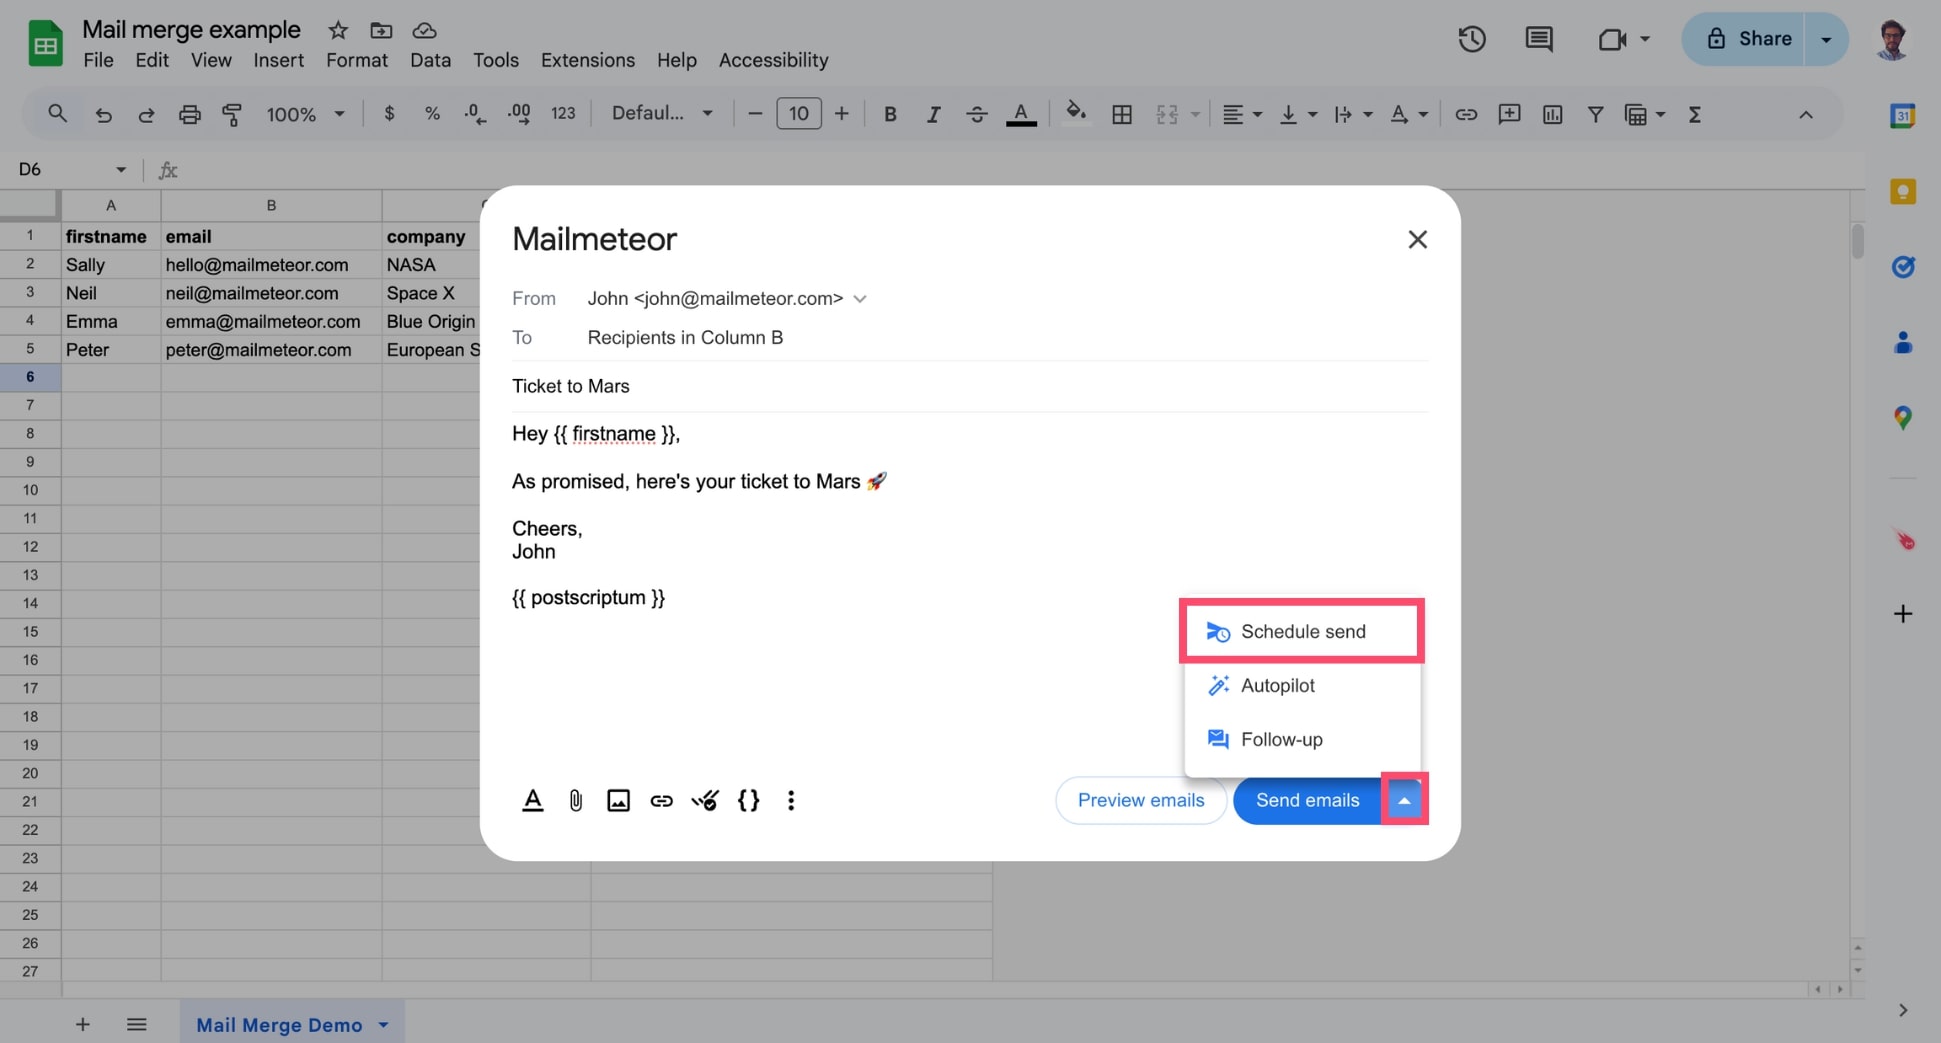Redo the last action
This screenshot has width=1941, height=1043.
click(x=146, y=114)
